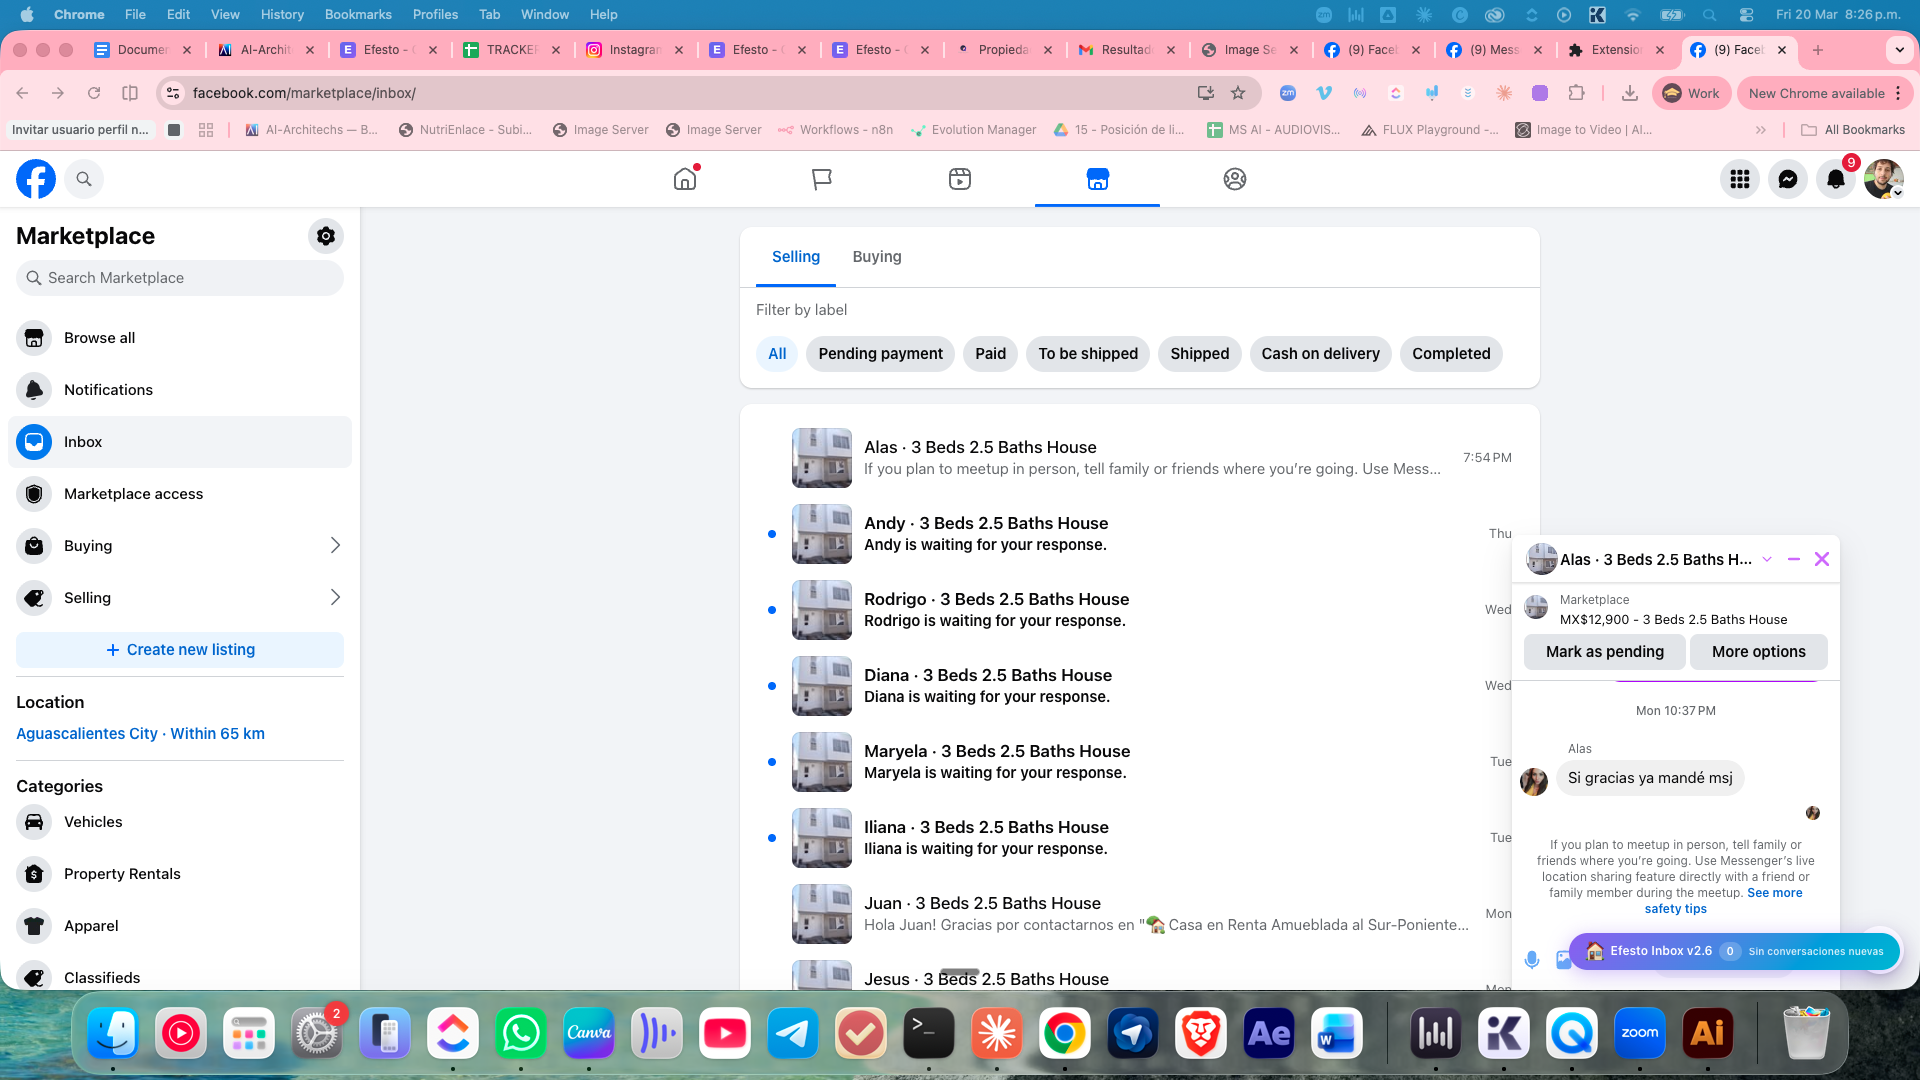Click Create new listing button
The image size is (1920, 1080).
pos(180,650)
